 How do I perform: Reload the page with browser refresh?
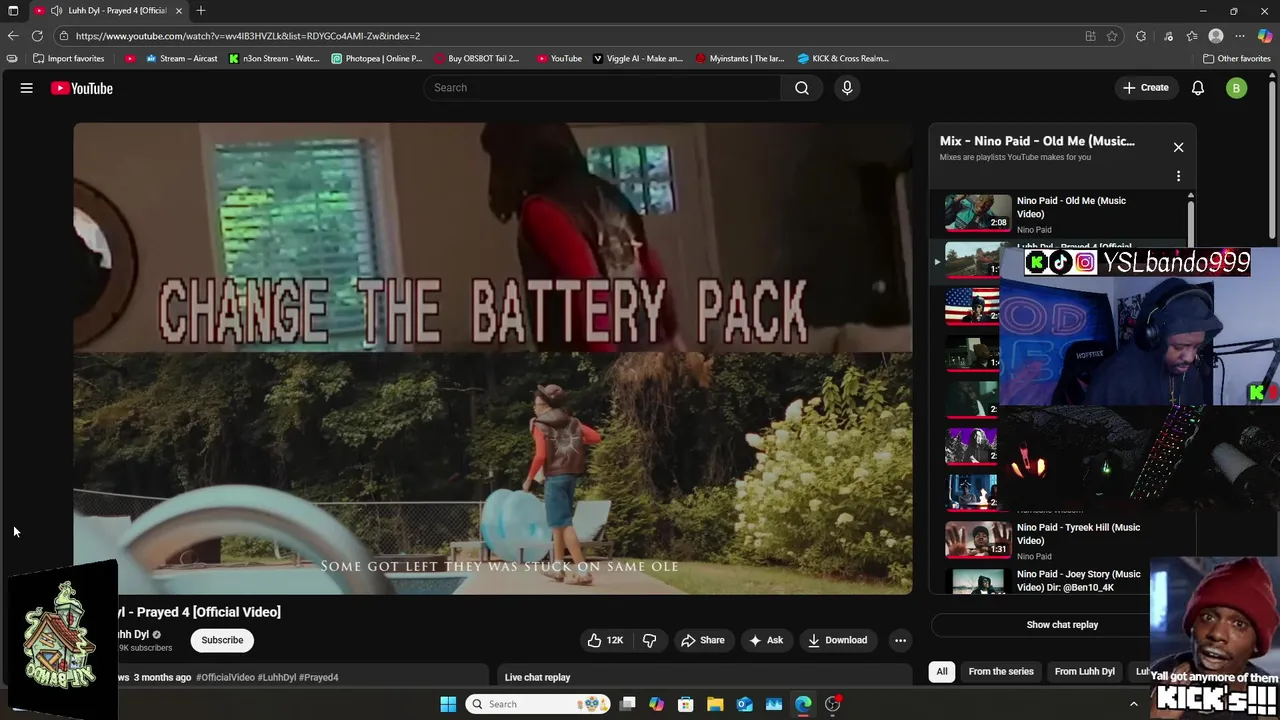click(37, 36)
